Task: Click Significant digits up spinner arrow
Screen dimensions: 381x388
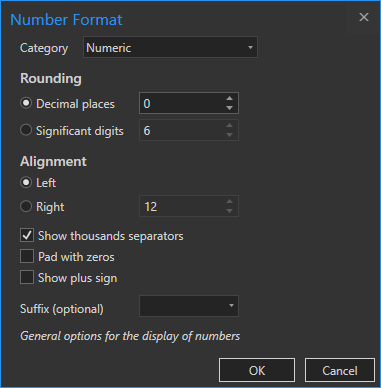Action: 229,126
